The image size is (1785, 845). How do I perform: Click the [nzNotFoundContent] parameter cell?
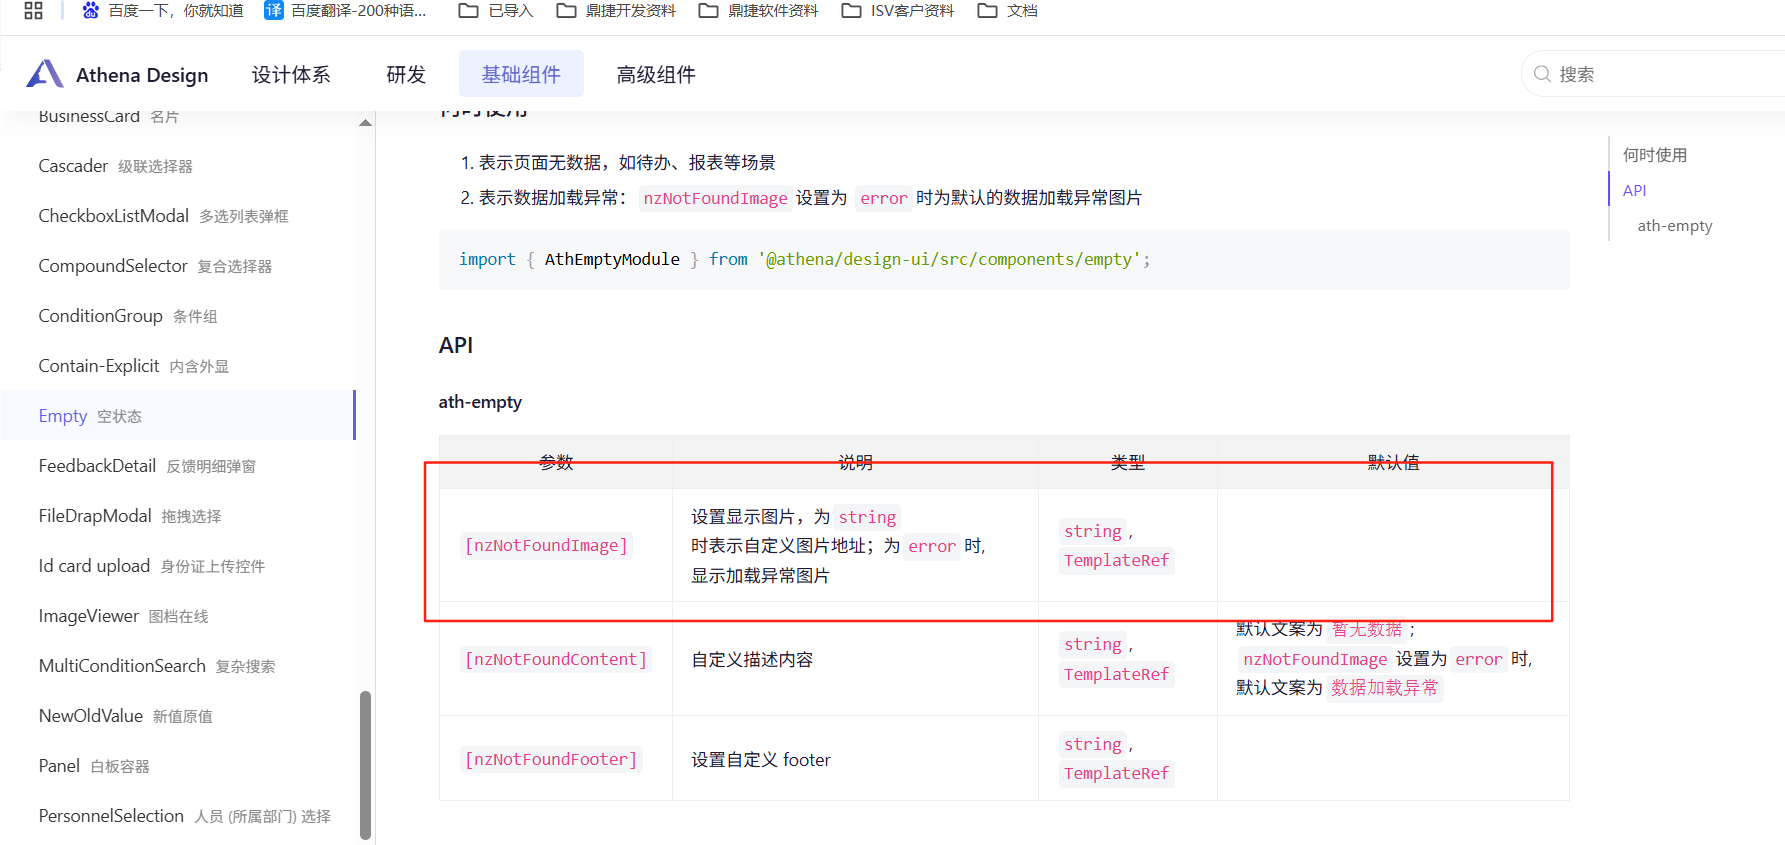[x=555, y=660]
